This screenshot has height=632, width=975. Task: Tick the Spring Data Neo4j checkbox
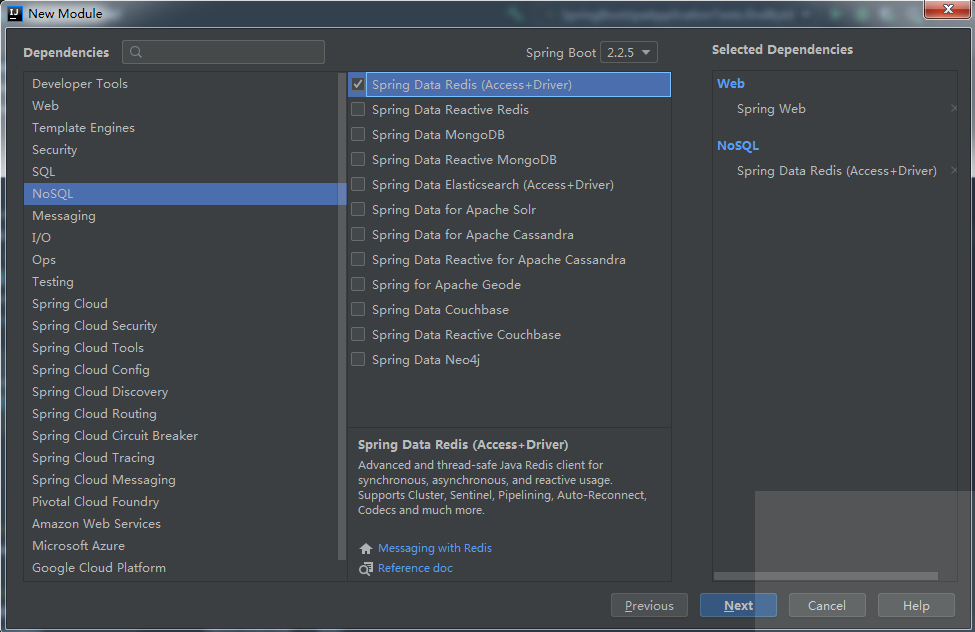(x=358, y=360)
